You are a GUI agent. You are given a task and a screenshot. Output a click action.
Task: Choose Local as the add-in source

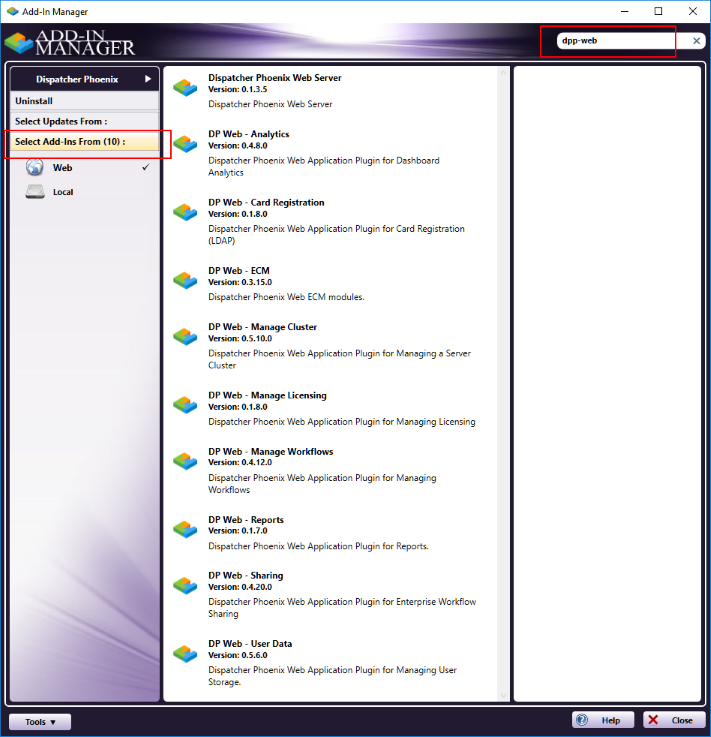pos(85,192)
